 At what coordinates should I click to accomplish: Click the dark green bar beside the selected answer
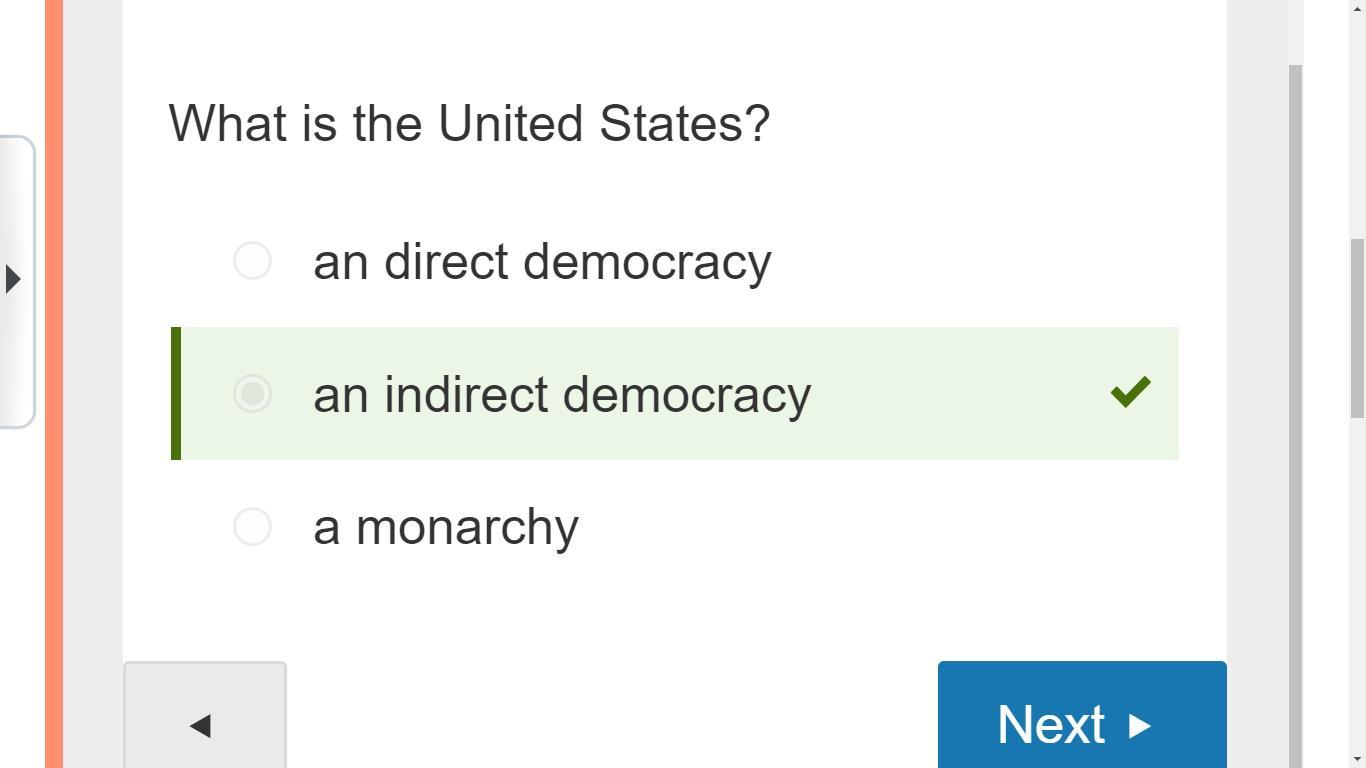coord(176,394)
